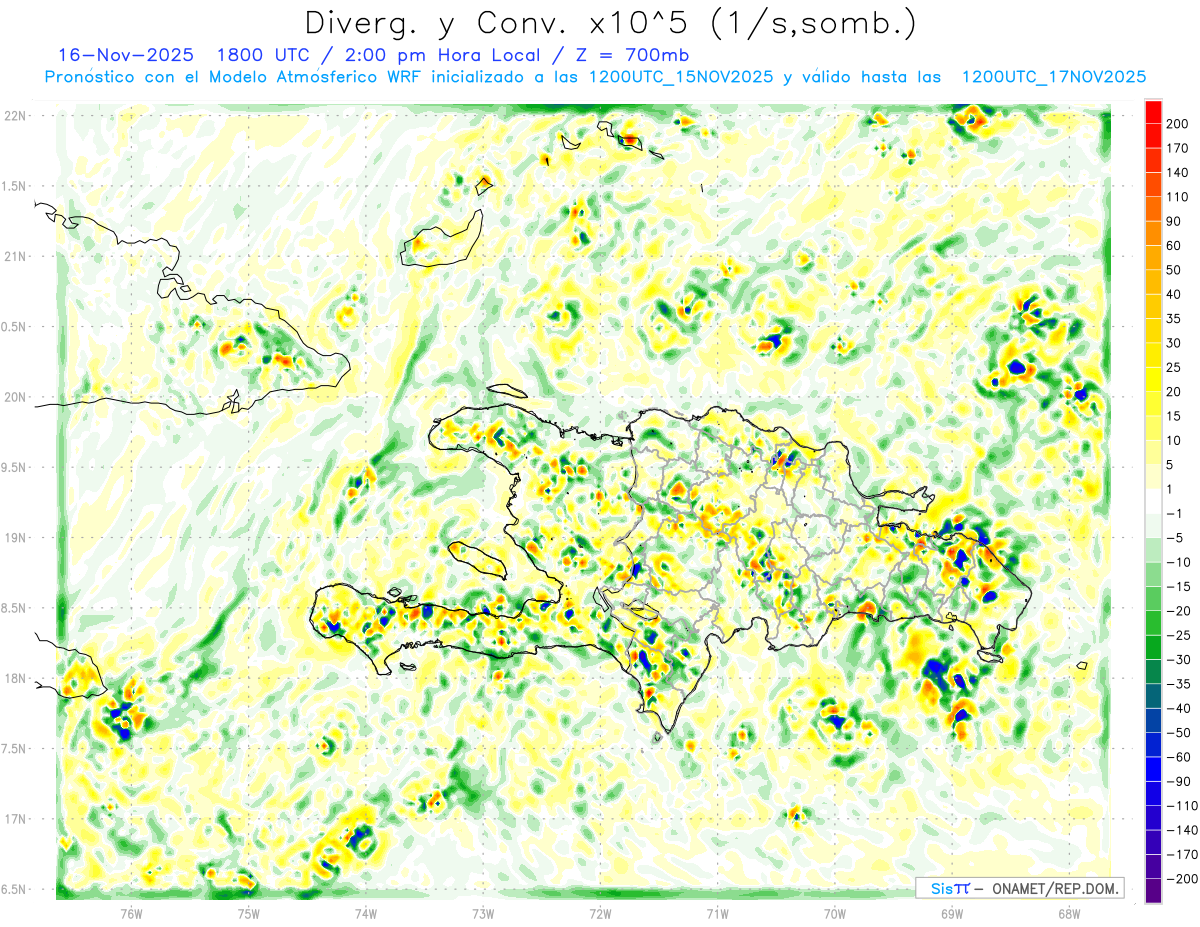Click the "69W" longitude axis label
1200x927 pixels.
[952, 913]
